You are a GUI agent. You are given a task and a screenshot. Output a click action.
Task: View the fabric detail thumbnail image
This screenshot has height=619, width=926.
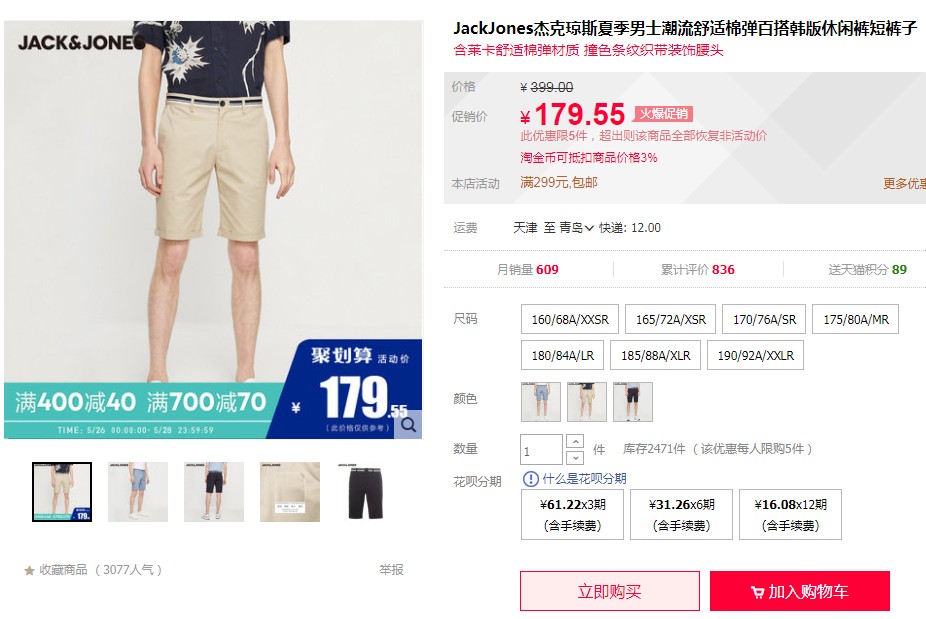(290, 492)
